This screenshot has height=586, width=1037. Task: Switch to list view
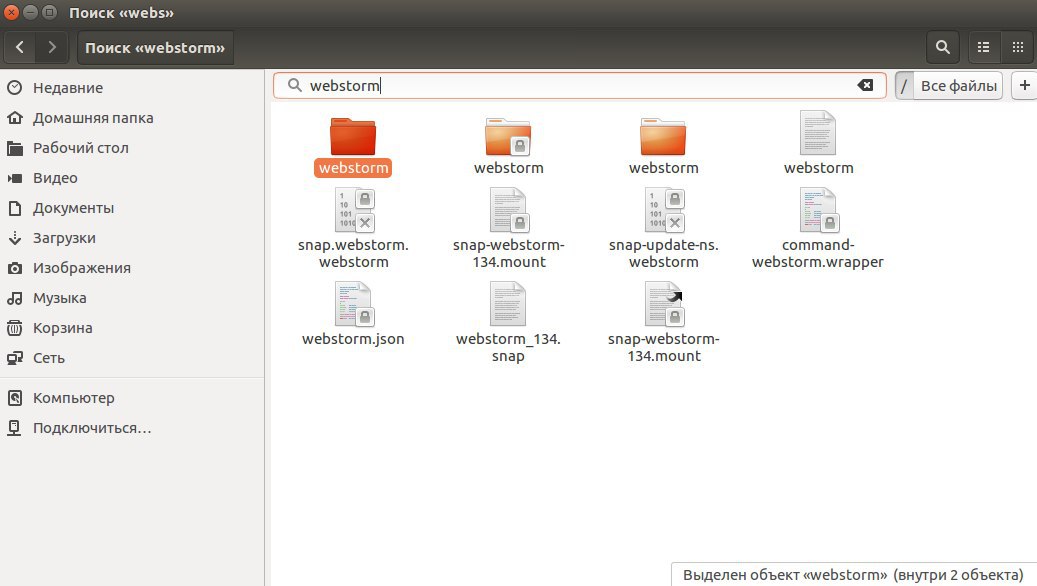pos(983,47)
